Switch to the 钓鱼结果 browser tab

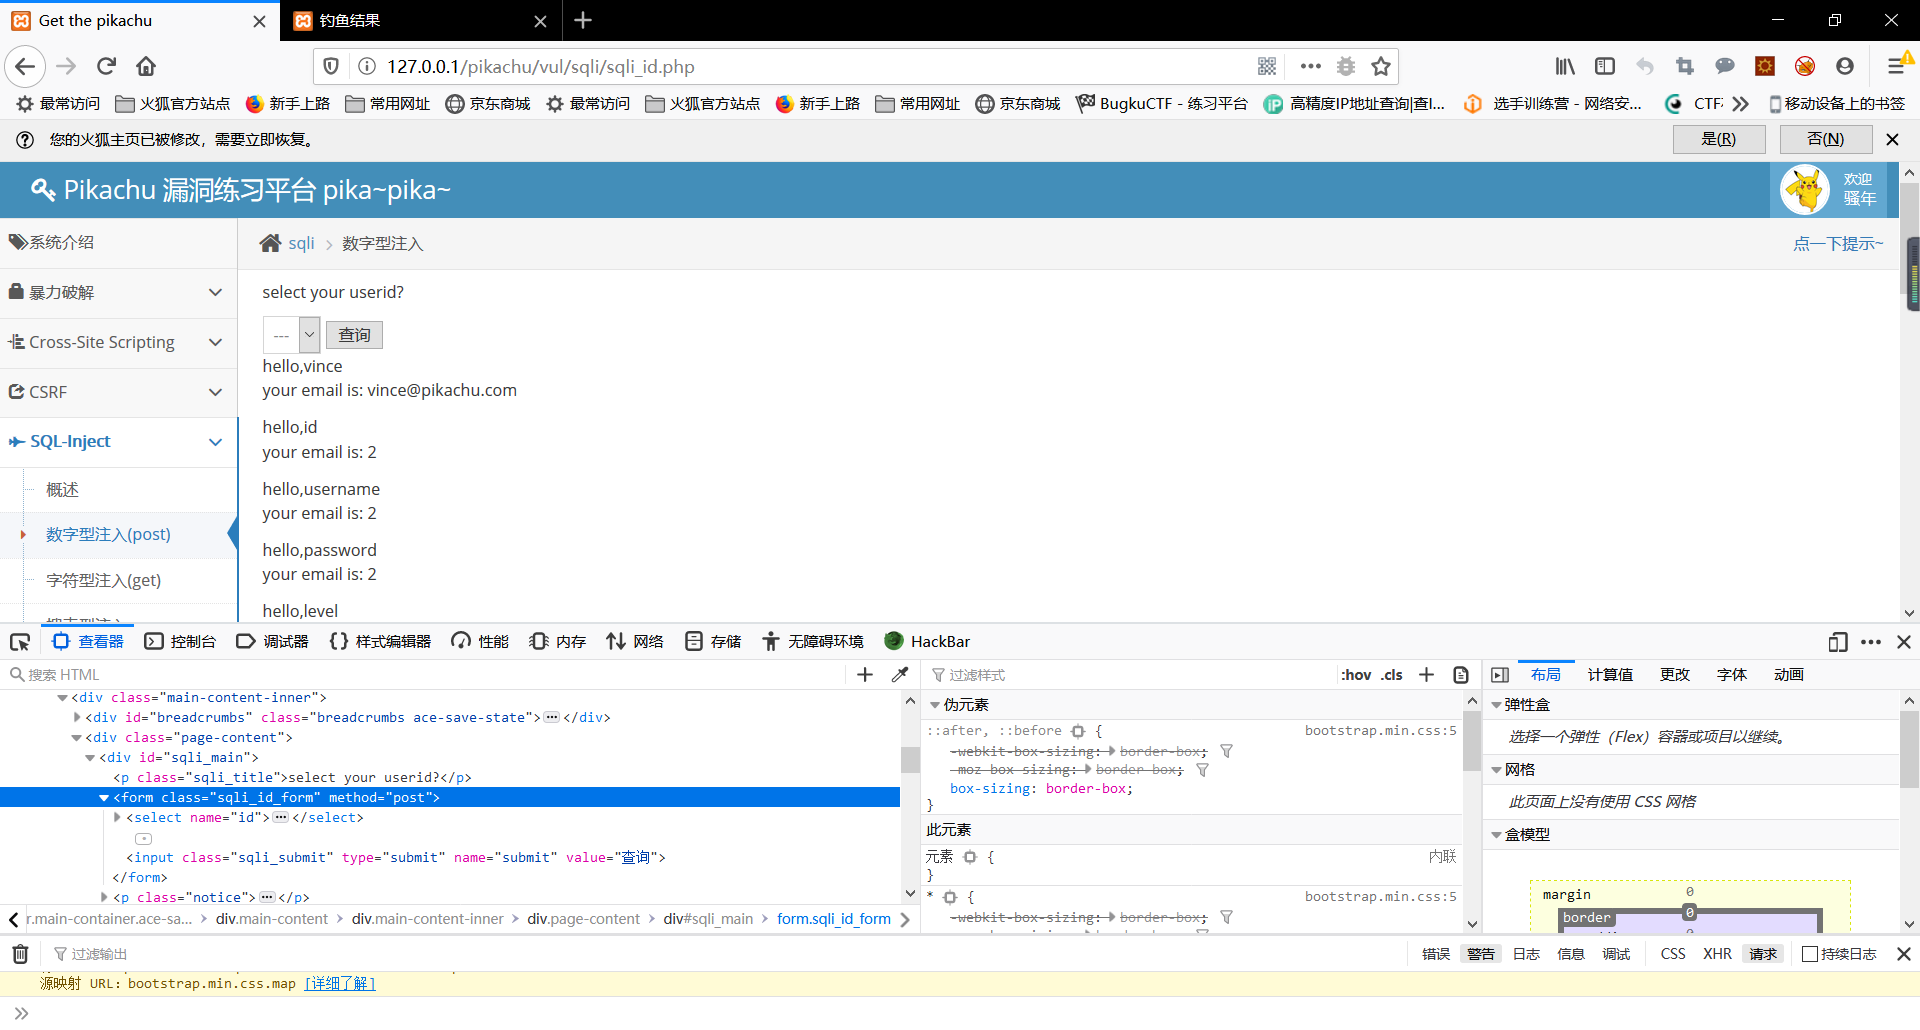point(421,20)
